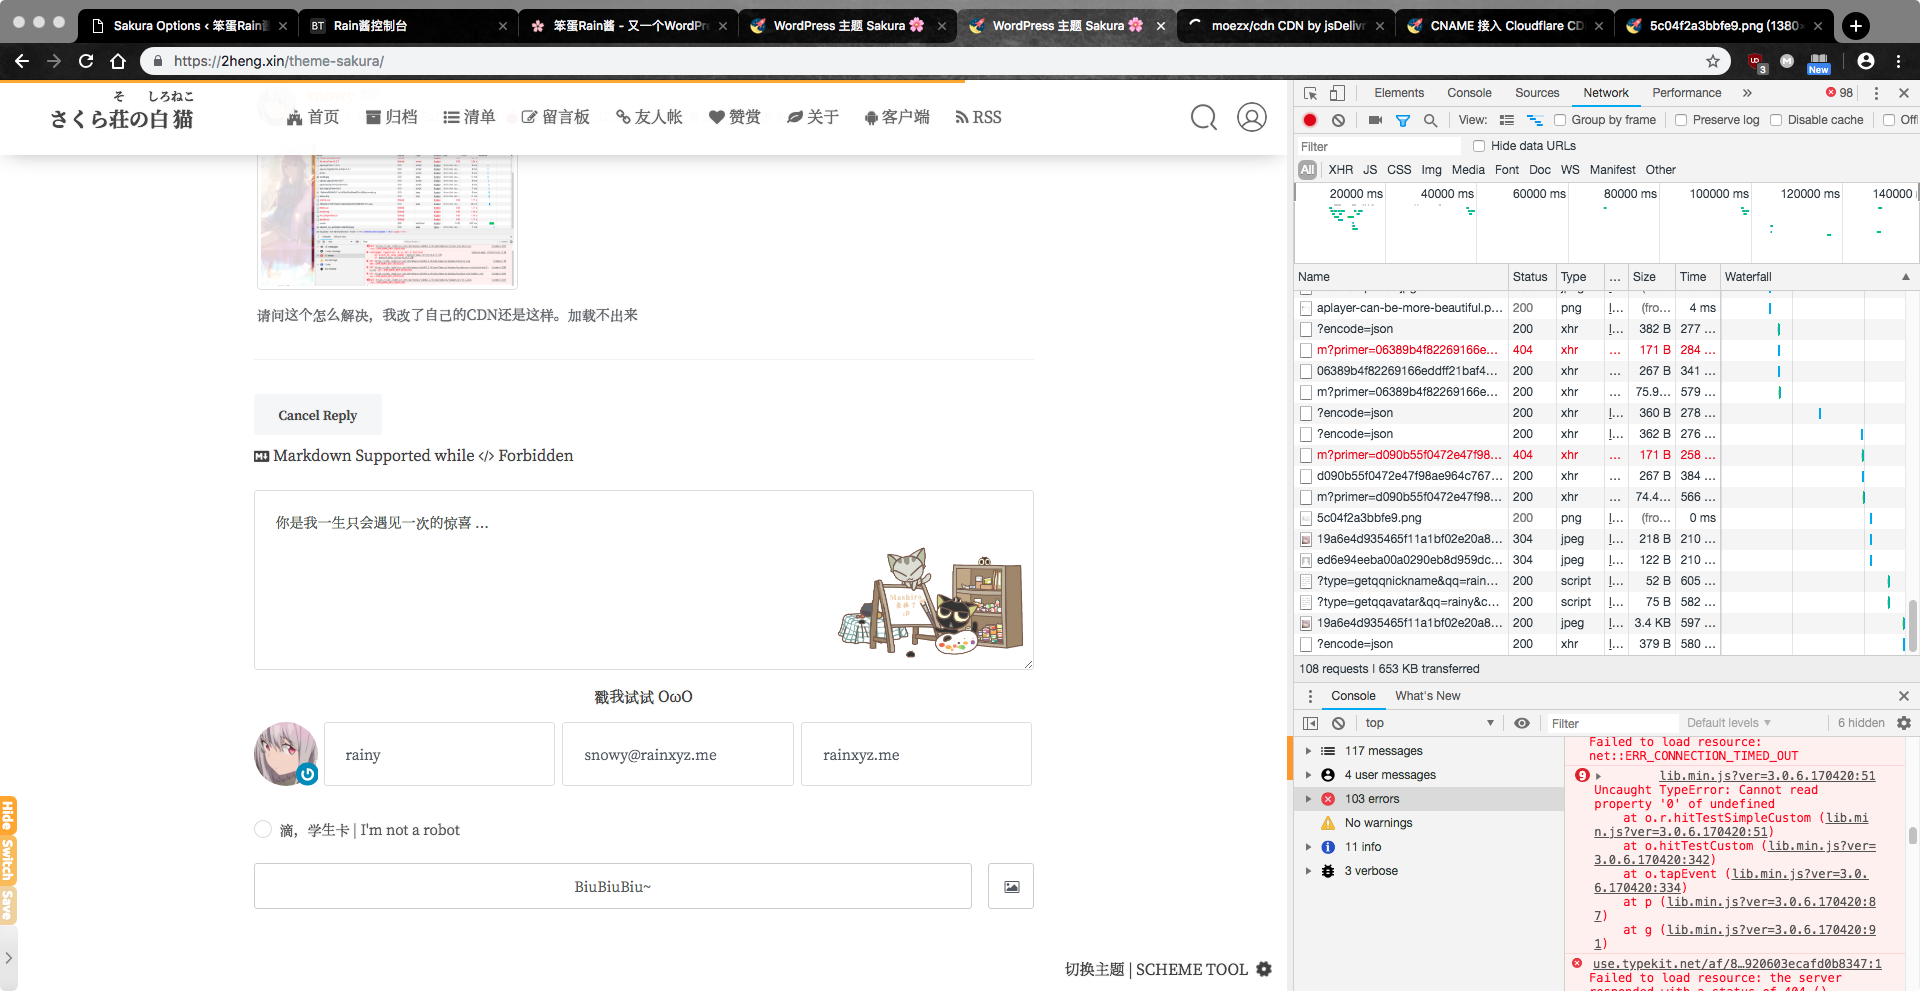This screenshot has height=991, width=1920.
Task: Bookmark this page with the star icon
Action: (x=1713, y=61)
